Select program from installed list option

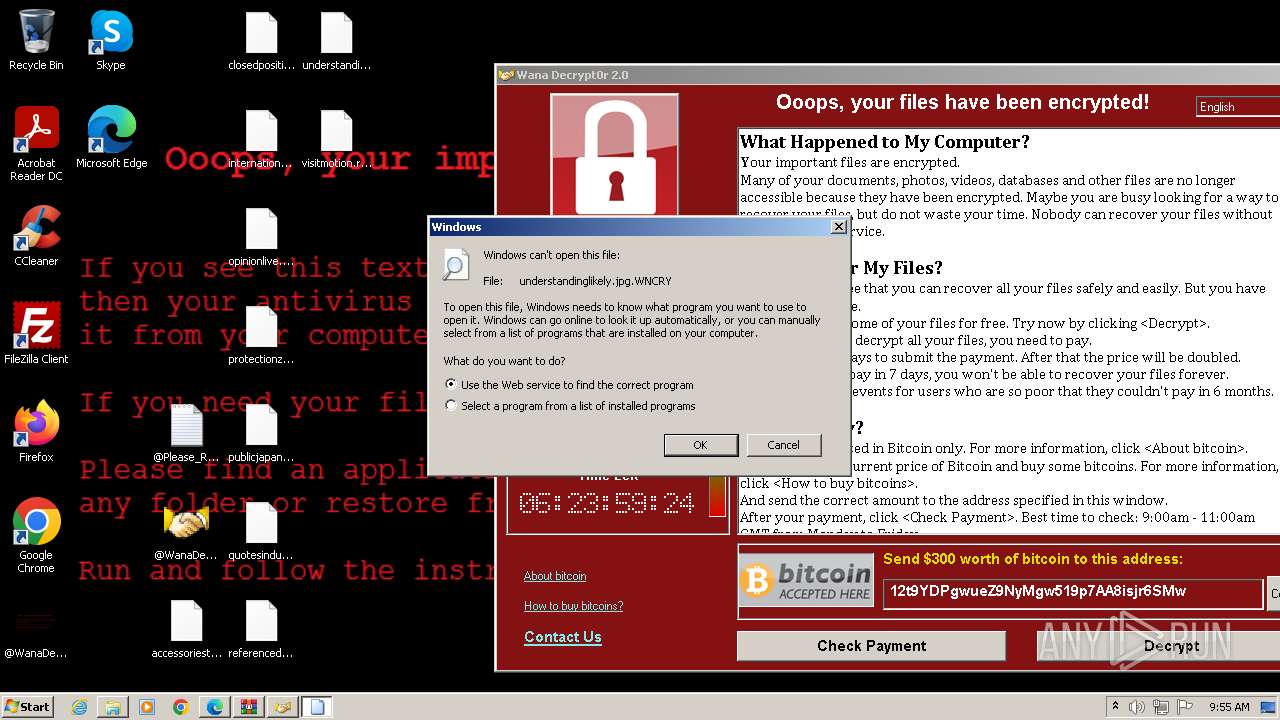(571, 406)
